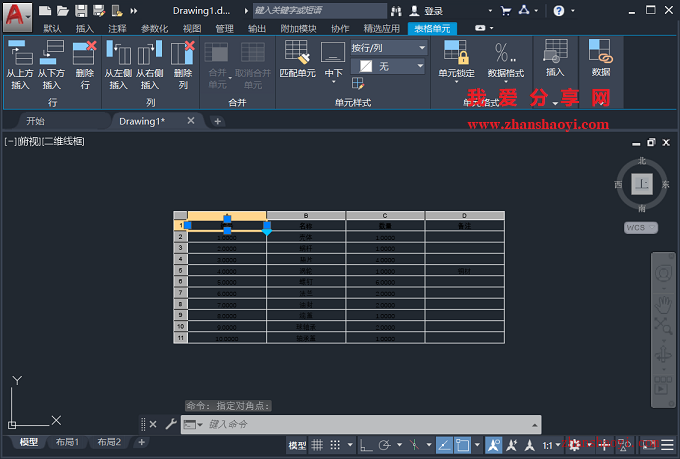The height and width of the screenshot is (459, 680).
Task: Click the 数据 link data panel button
Action: pyautogui.click(x=601, y=59)
